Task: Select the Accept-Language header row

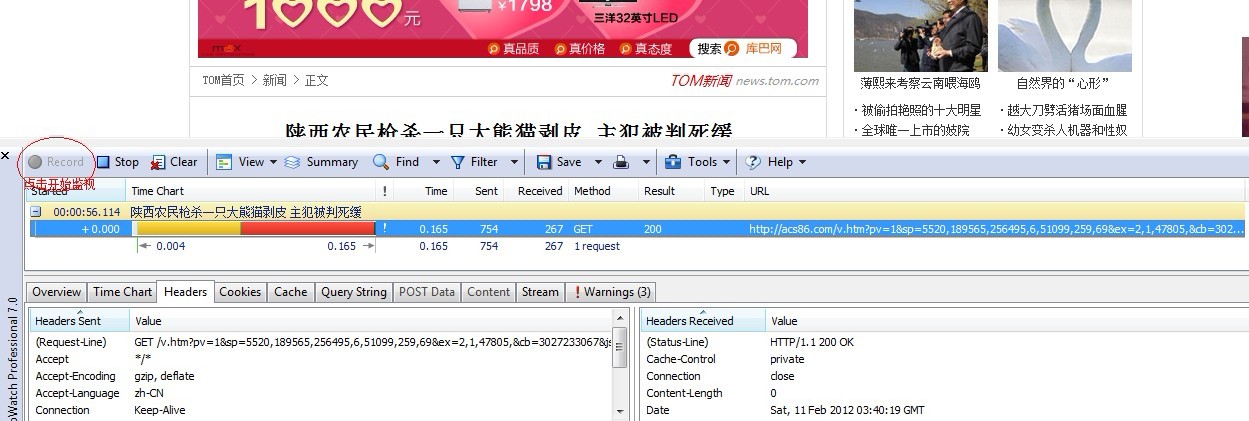Action: click(320, 393)
